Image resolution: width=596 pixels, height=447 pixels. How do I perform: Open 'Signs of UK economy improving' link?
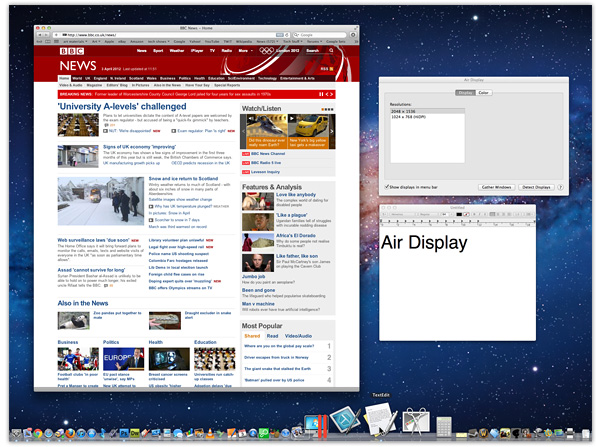tap(139, 146)
